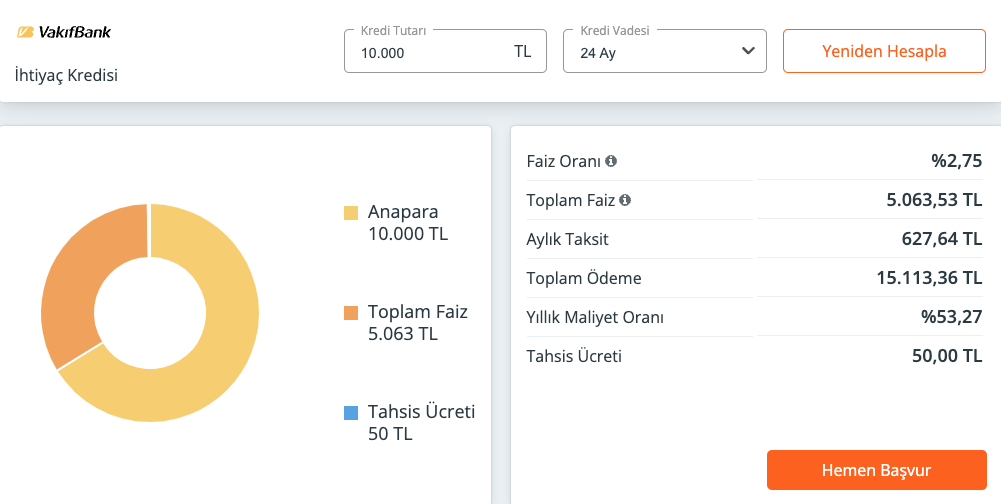Image resolution: width=1001 pixels, height=504 pixels.
Task: Click the %2,75 interest rate value
Action: tap(956, 161)
